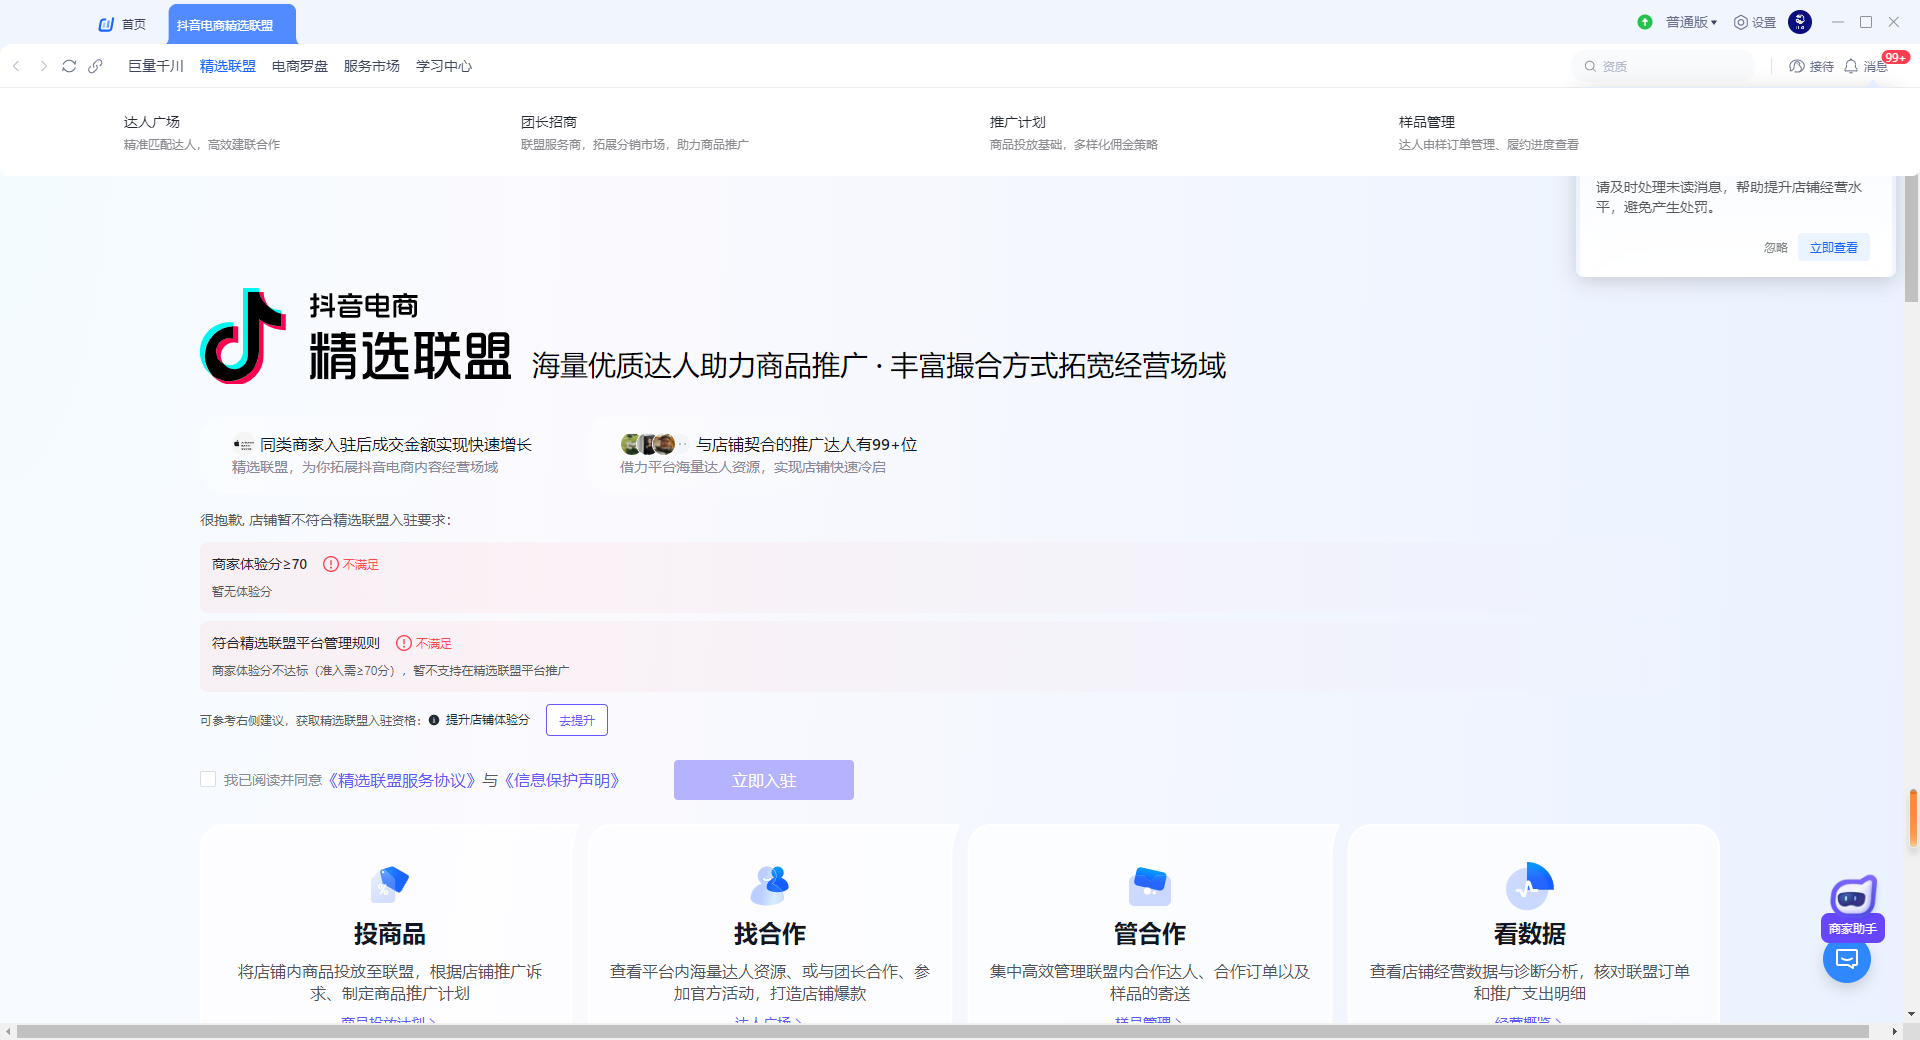Open 接待 customer reception

(1811, 66)
